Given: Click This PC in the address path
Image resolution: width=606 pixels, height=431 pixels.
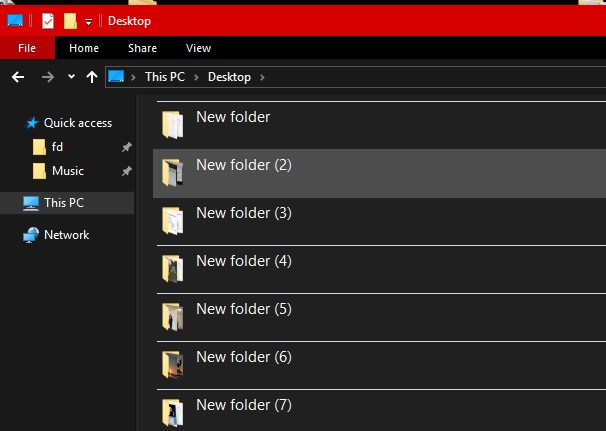Looking at the screenshot, I should [x=165, y=77].
